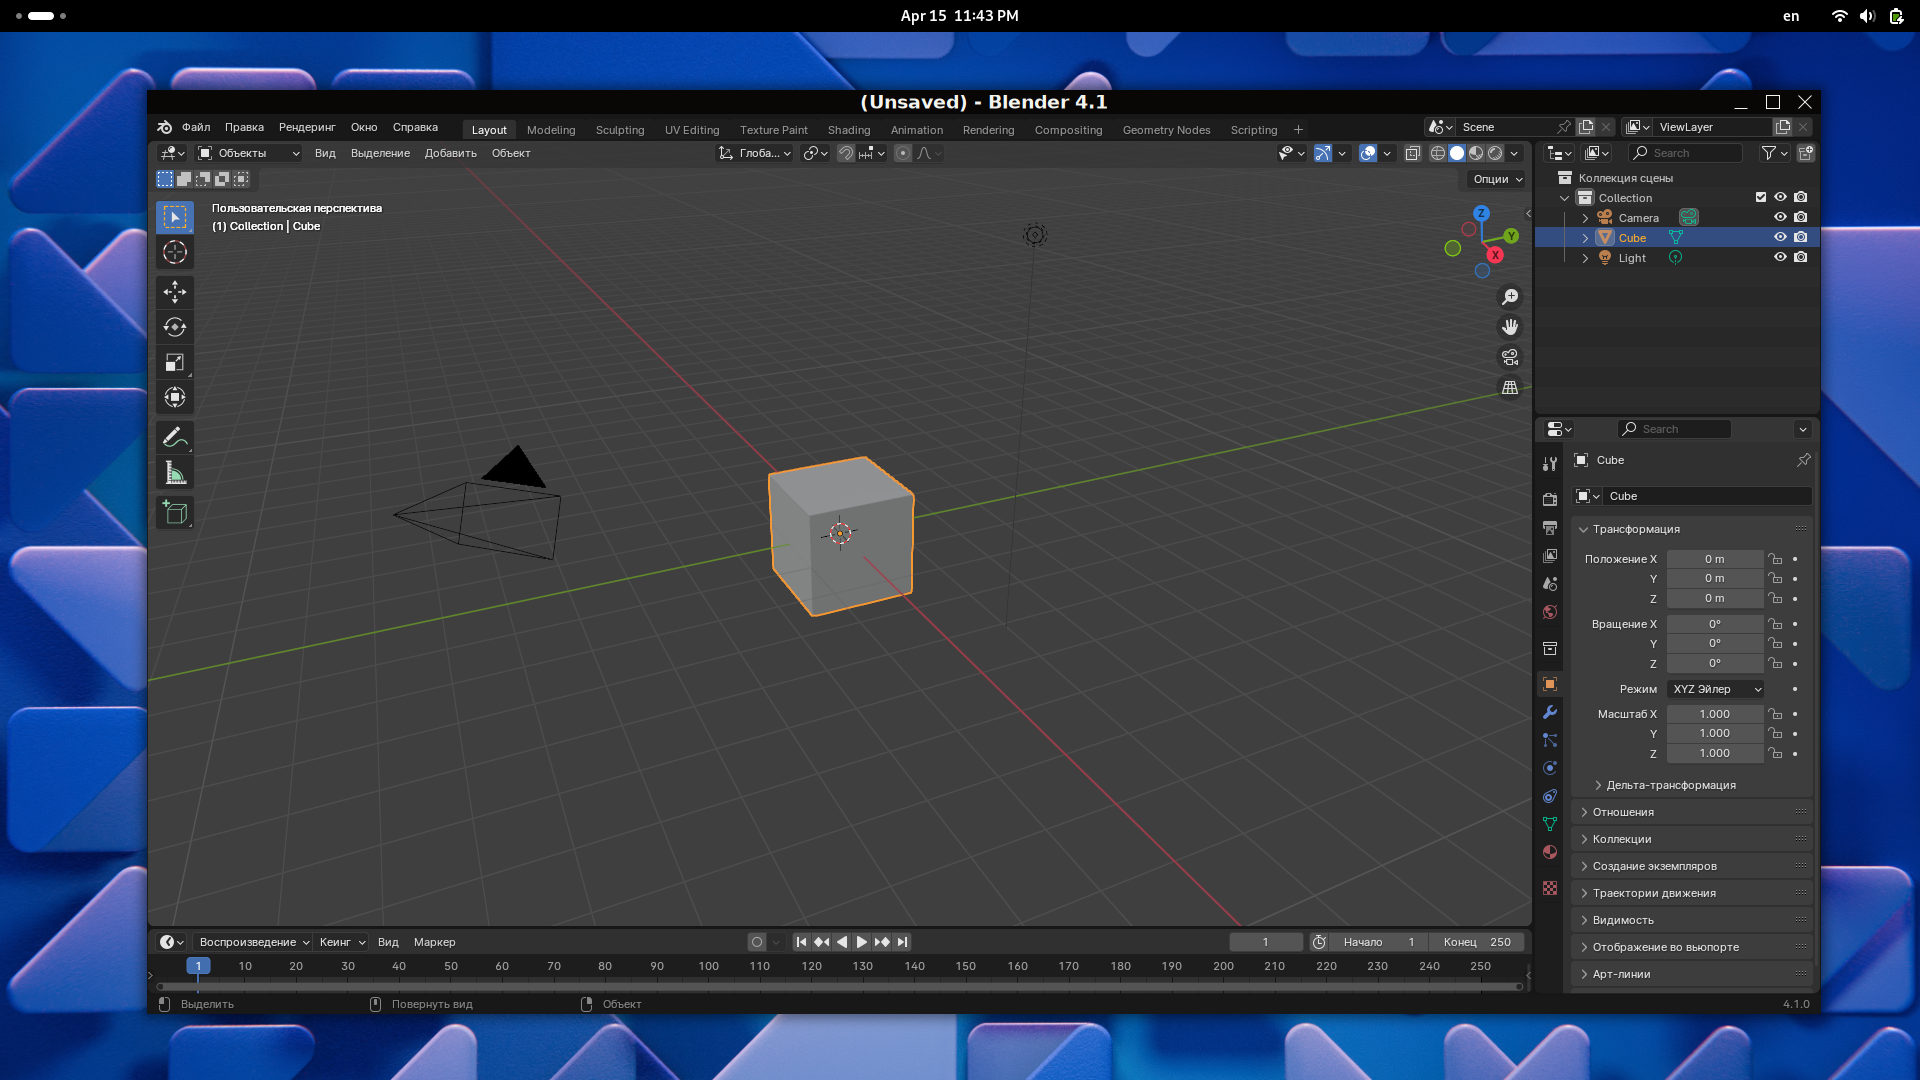This screenshot has height=1080, width=1920.
Task: Jump to the first frame
Action: [x=801, y=942]
